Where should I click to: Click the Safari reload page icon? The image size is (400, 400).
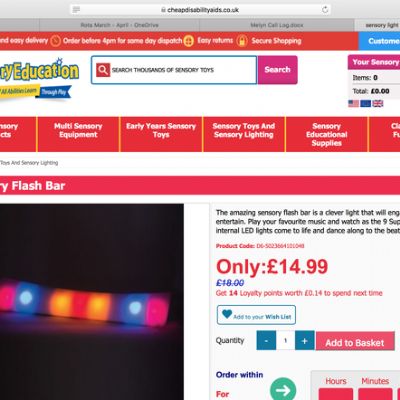(325, 10)
